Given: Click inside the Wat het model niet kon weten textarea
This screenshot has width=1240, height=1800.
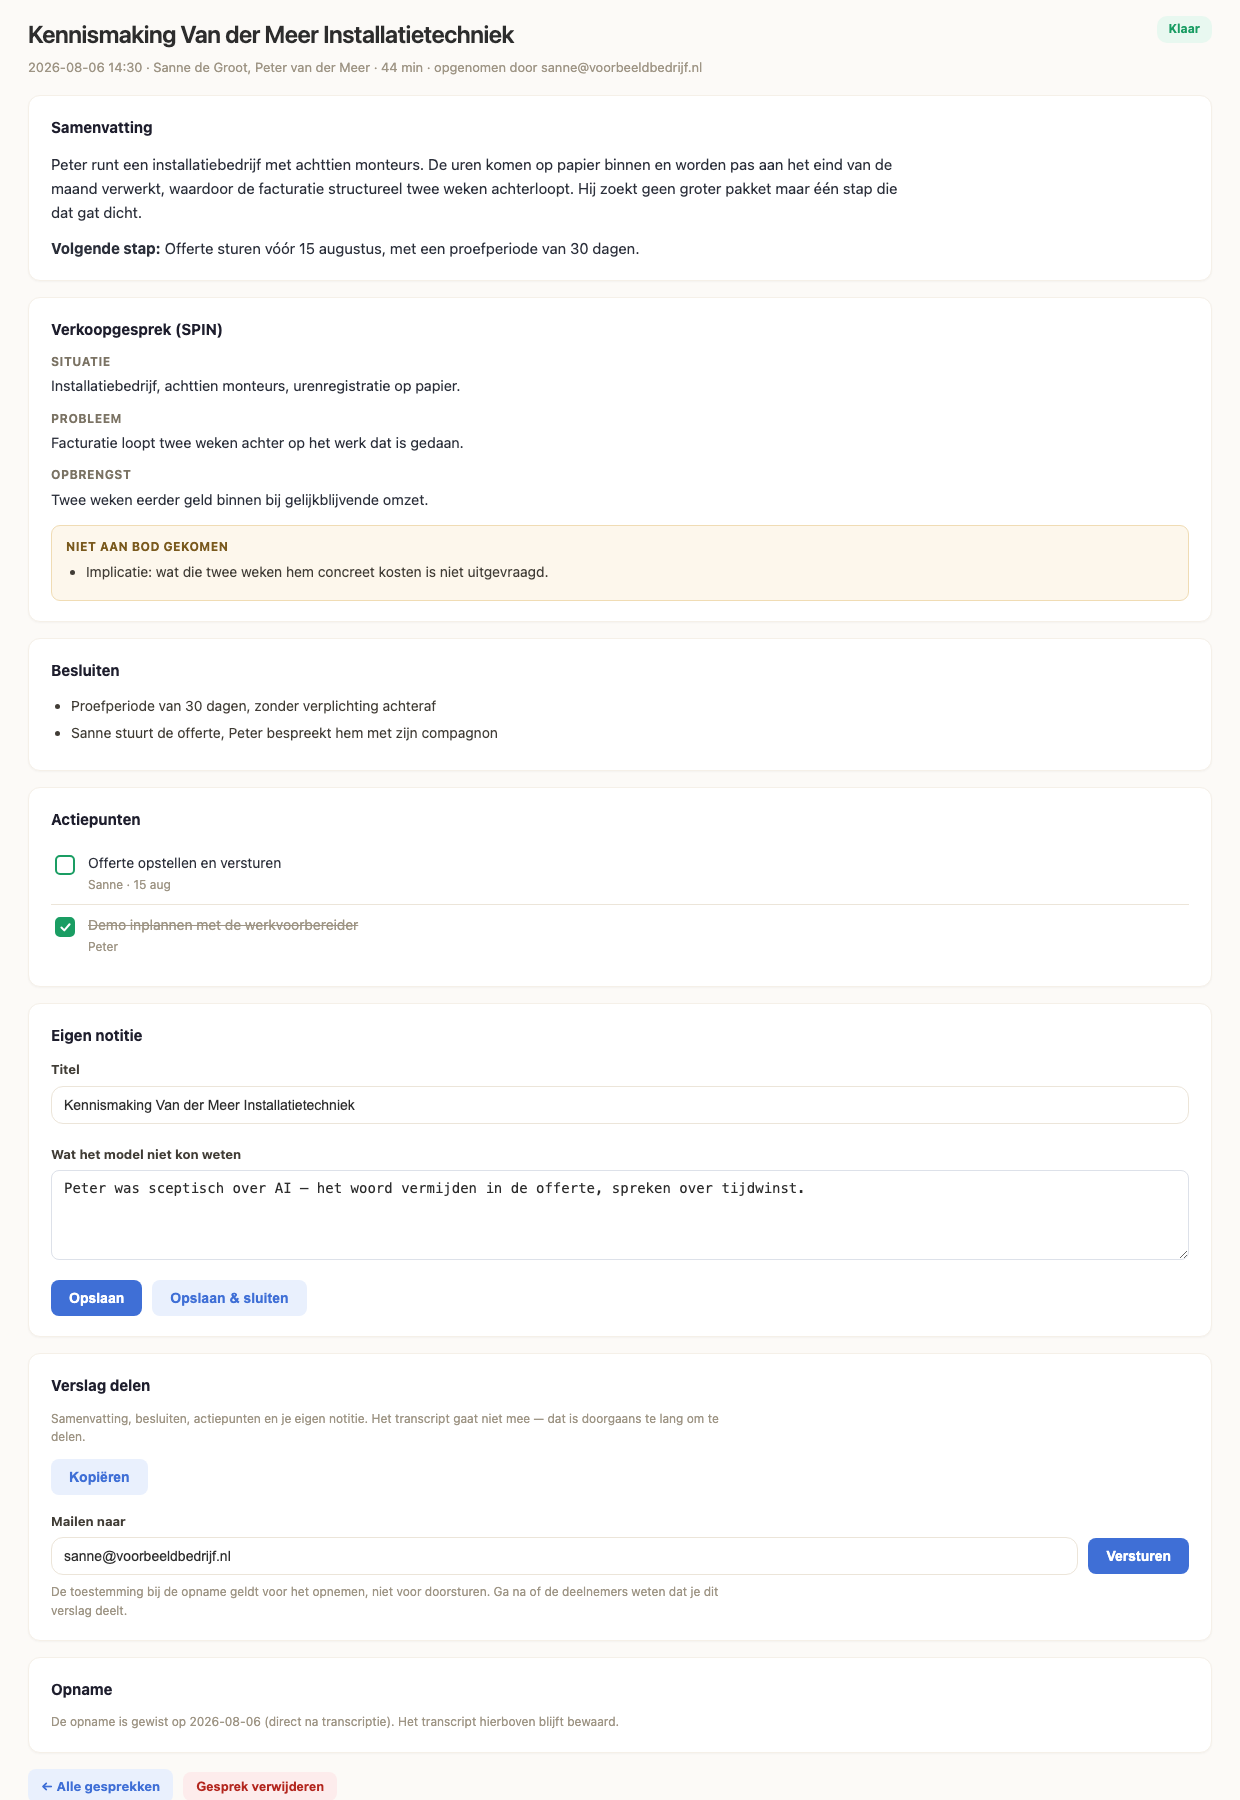Looking at the screenshot, I should pos(619,1215).
